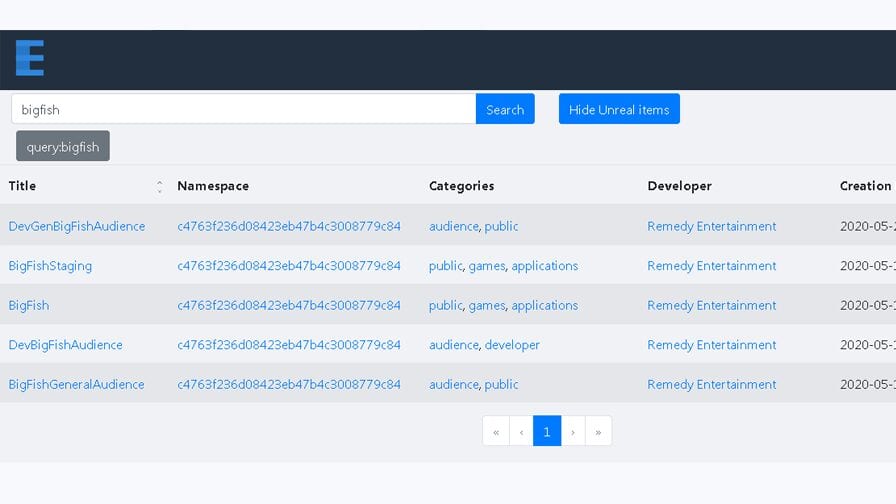Click the Search button
The height and width of the screenshot is (504, 896).
tap(505, 109)
